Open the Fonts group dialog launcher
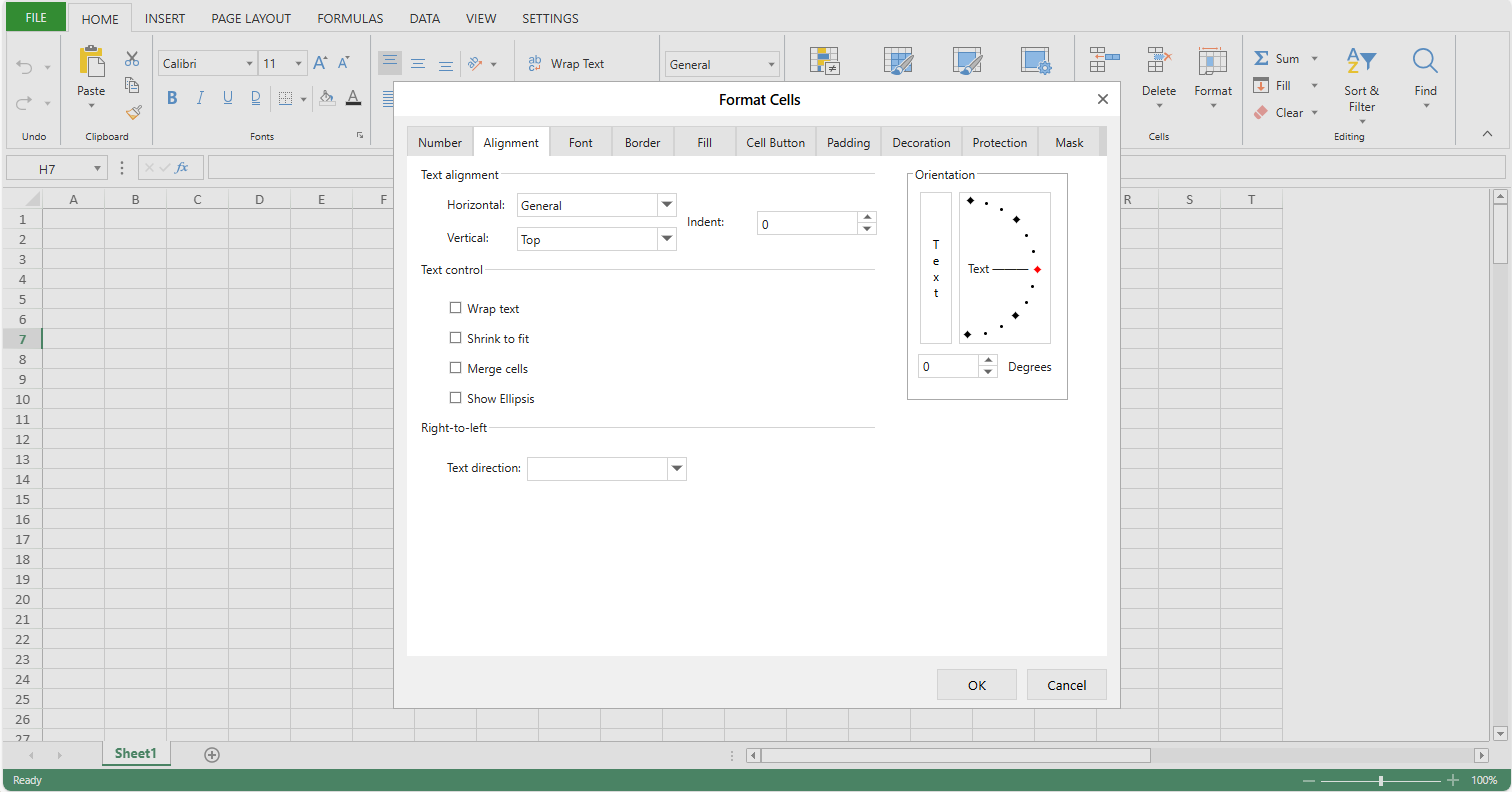 360,136
